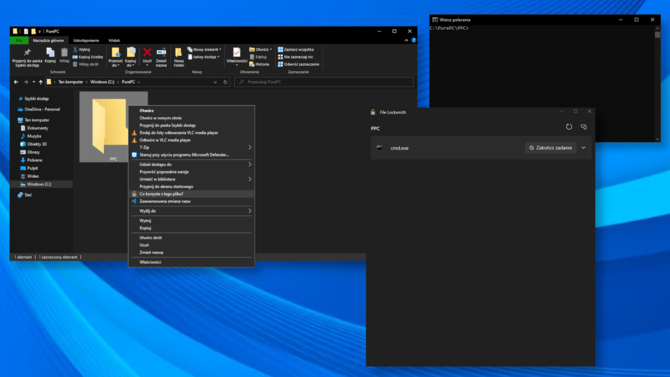The image size is (670, 377).
Task: Choose Co korzysta z tego pliku? entry
Action: click(191, 194)
